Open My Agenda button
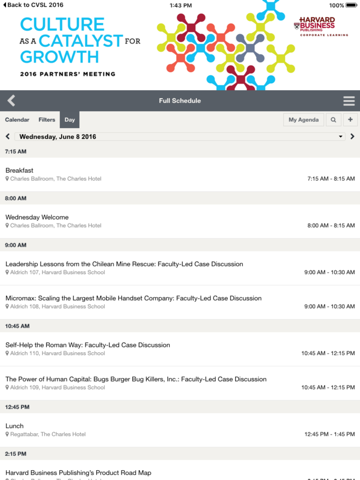Image resolution: width=360 pixels, height=480 pixels. point(304,120)
